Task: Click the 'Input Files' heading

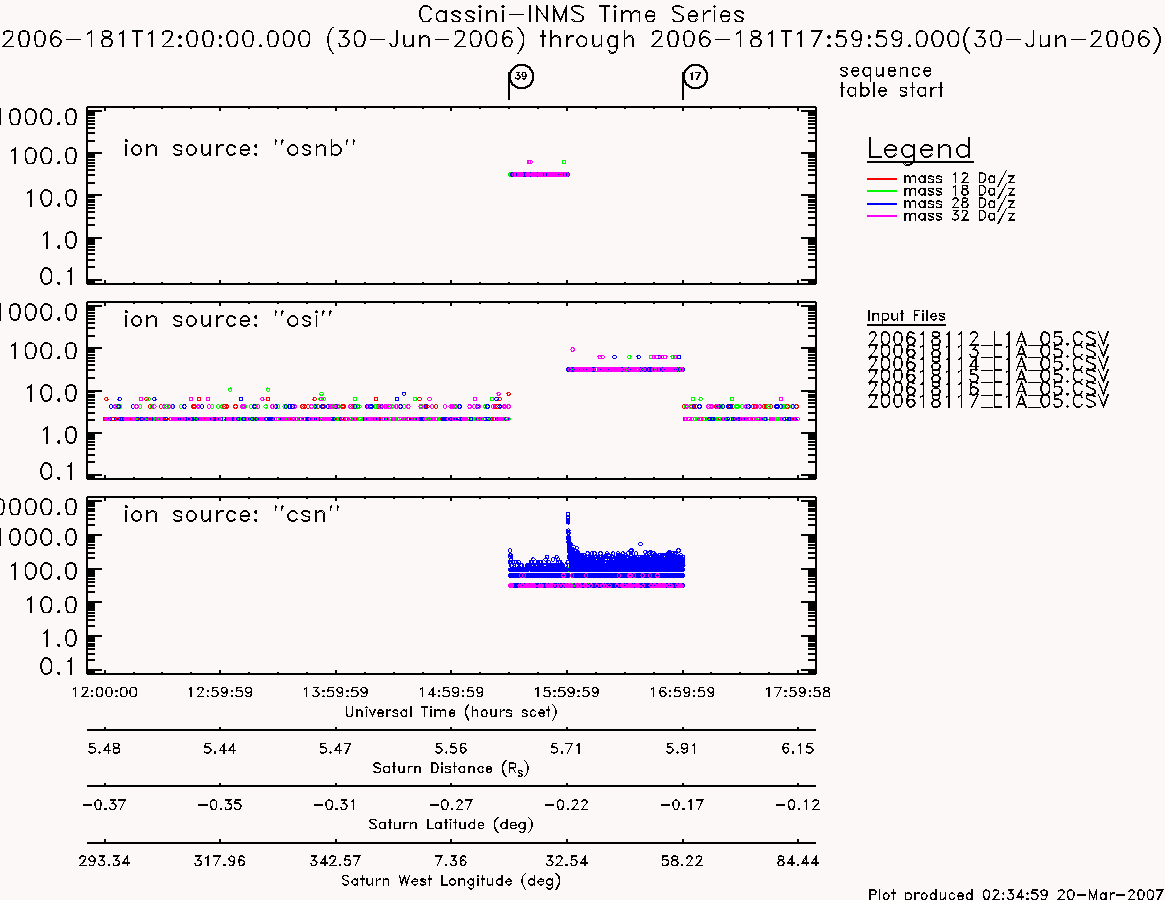Action: [x=906, y=316]
